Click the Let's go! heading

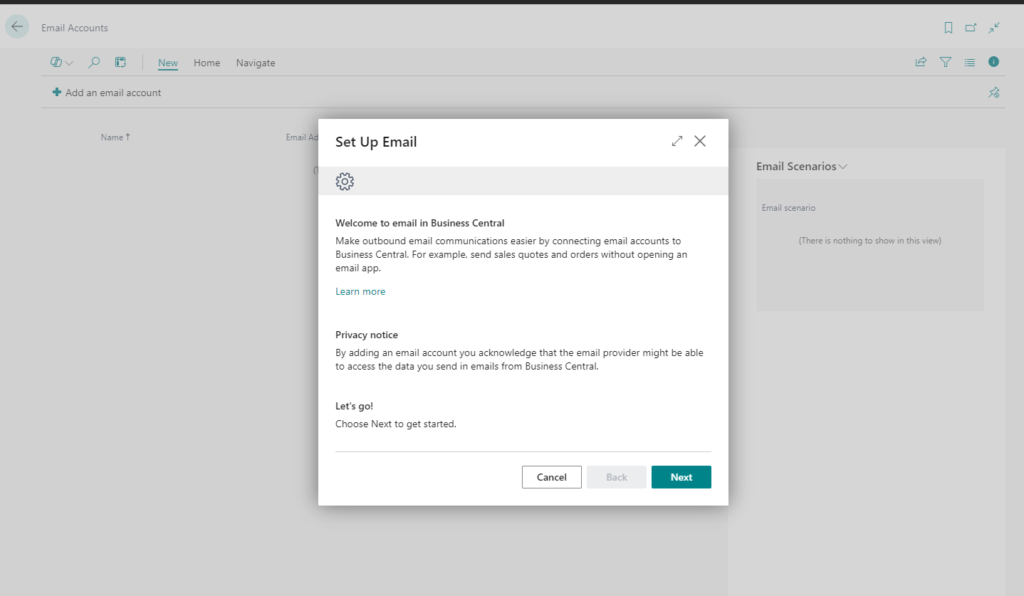(354, 405)
